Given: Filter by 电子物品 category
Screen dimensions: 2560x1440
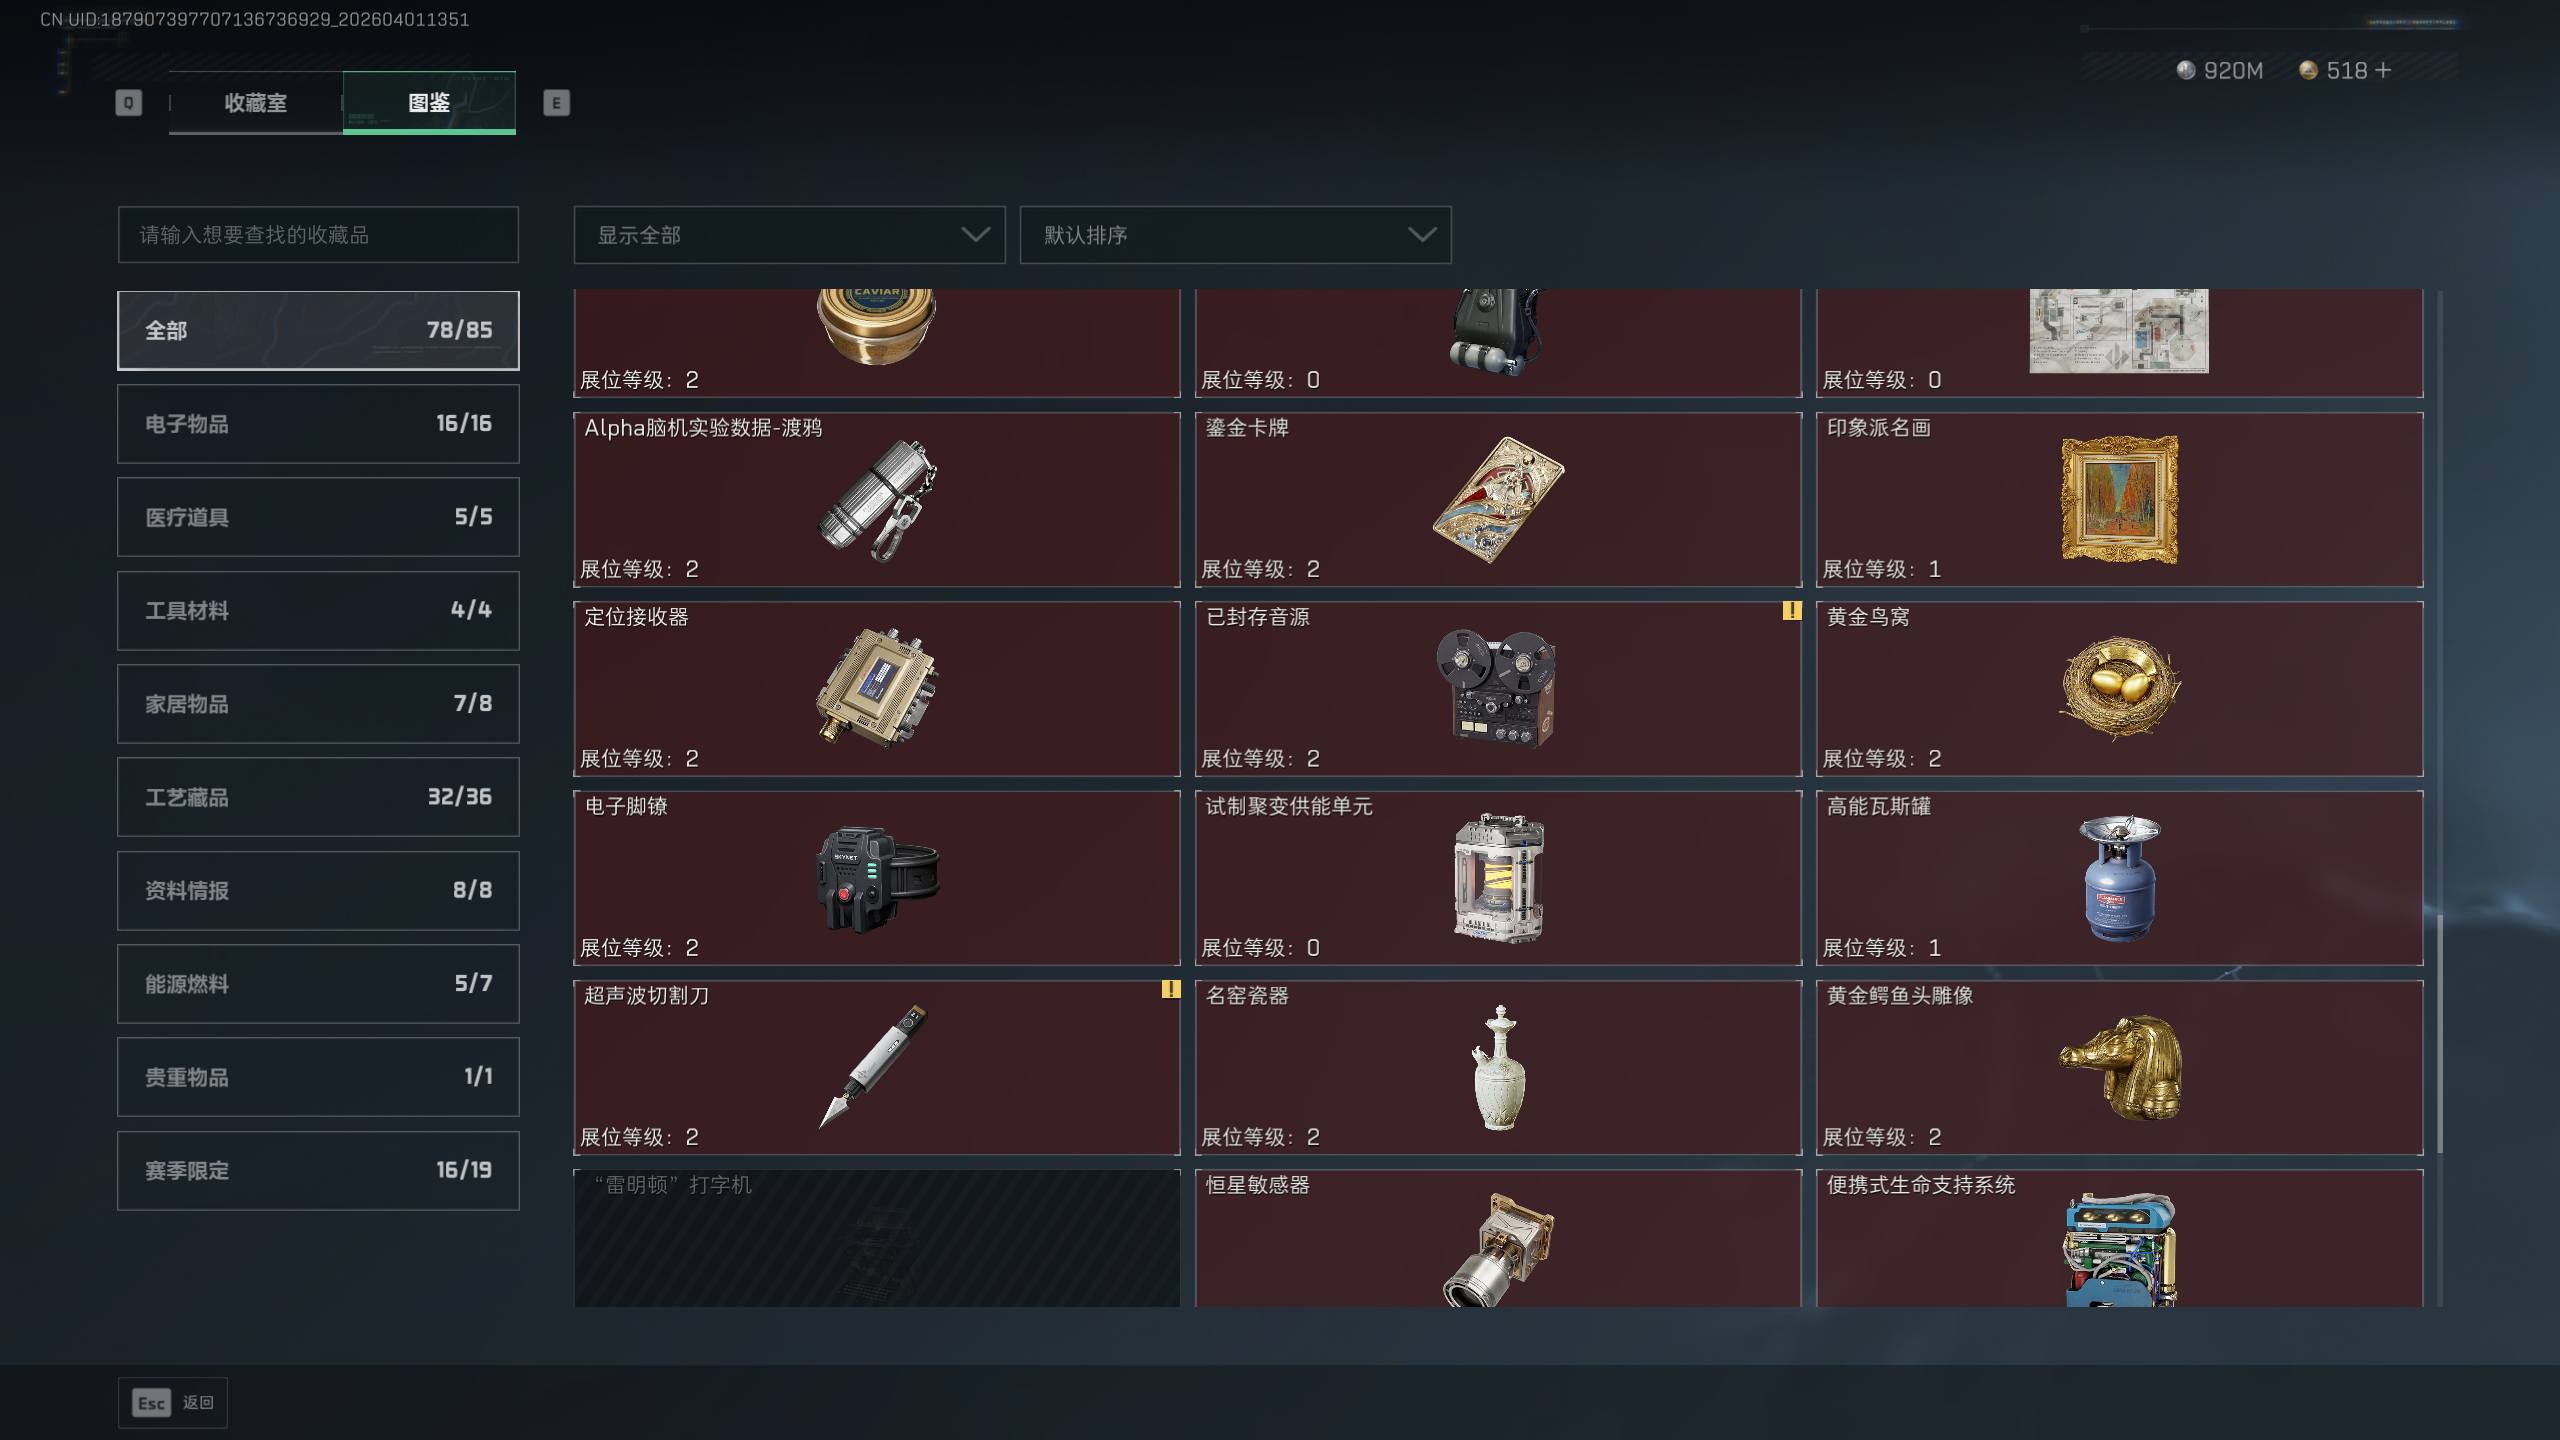Looking at the screenshot, I should pyautogui.click(x=318, y=424).
